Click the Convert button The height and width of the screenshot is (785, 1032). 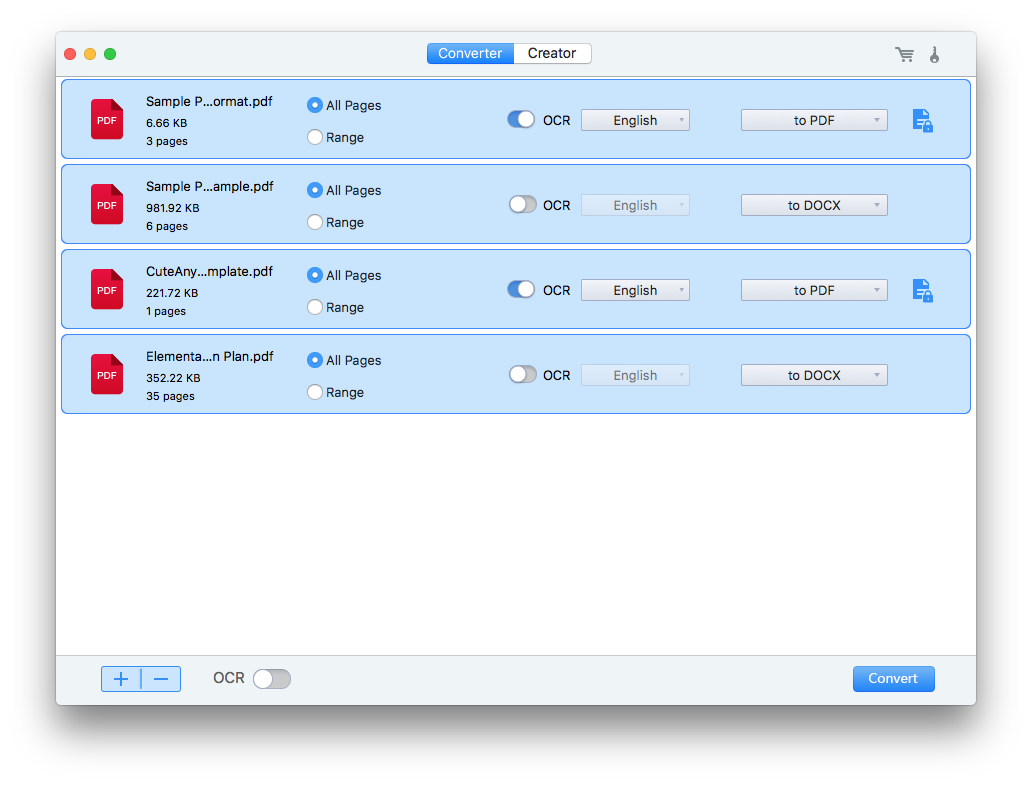pyautogui.click(x=893, y=678)
